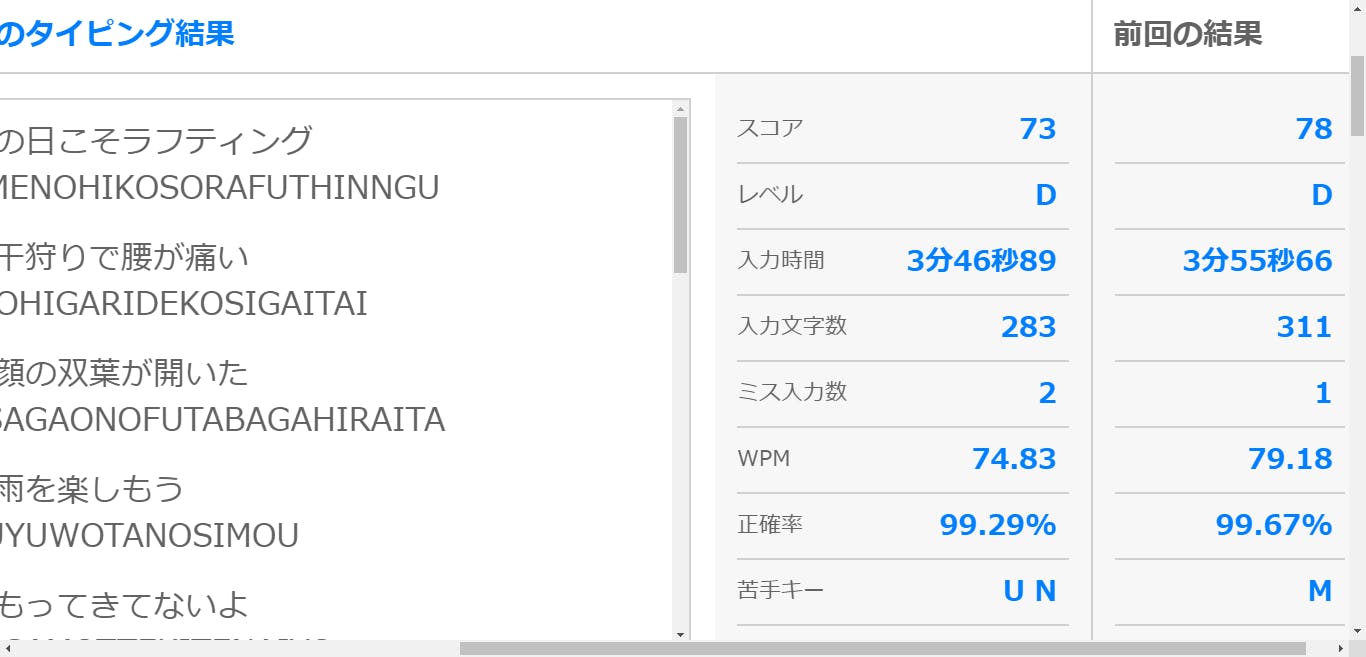Click the current WPM value 74.83

1013,459
